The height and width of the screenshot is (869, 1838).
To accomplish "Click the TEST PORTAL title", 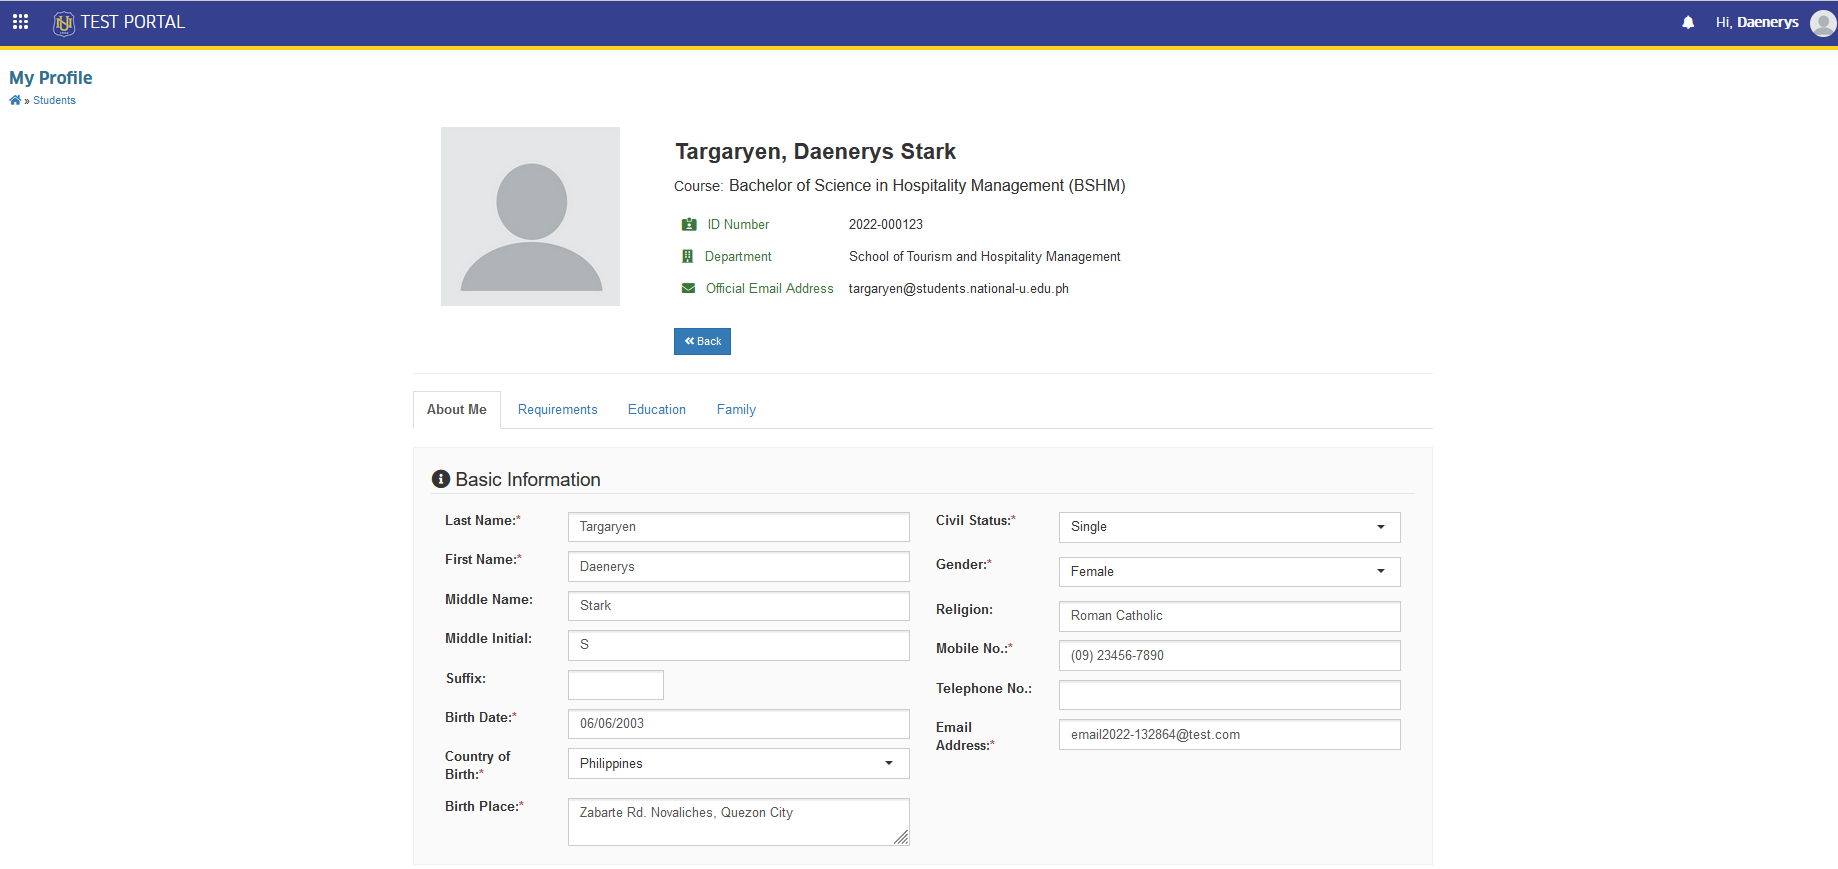I will pyautogui.click(x=133, y=22).
